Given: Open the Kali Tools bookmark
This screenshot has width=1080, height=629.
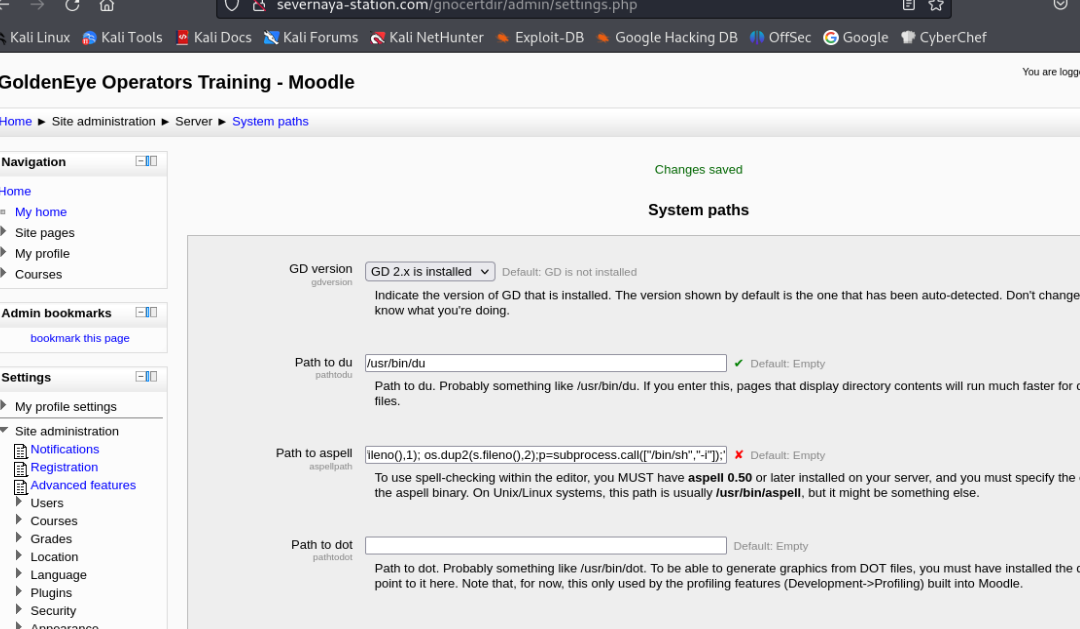Looking at the screenshot, I should 122,38.
